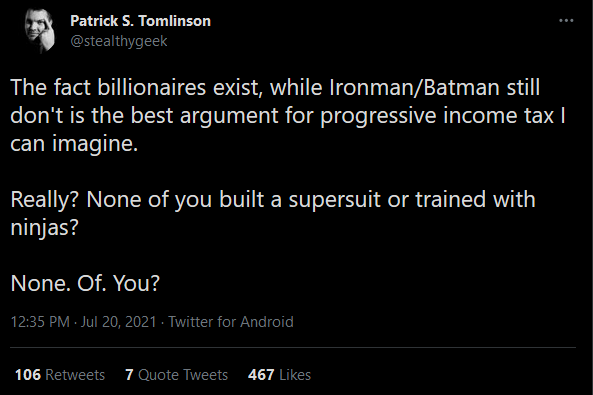View the Retweets list
The image size is (593, 395).
pyautogui.click(x=60, y=375)
